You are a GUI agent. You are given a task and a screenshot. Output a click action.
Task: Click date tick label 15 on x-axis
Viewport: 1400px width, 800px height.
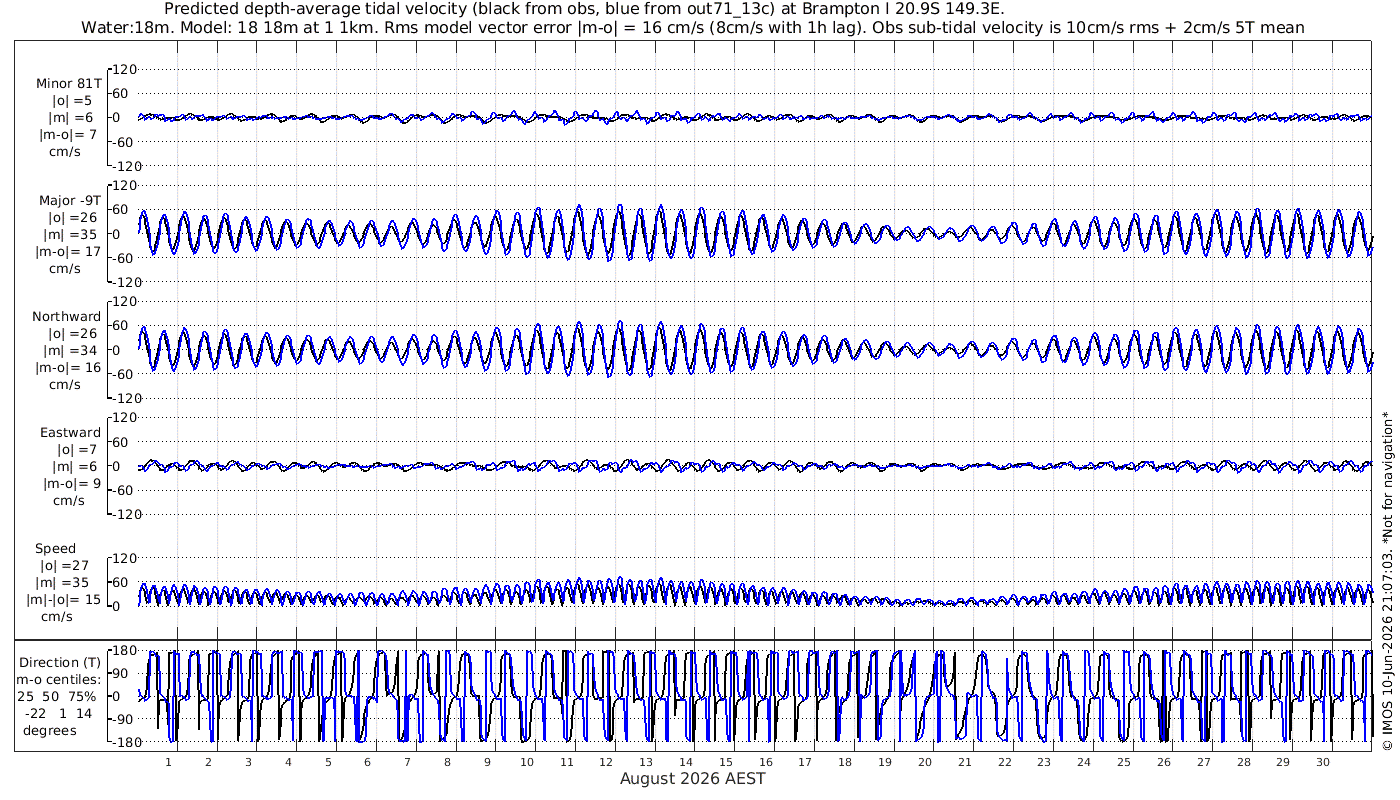tap(726, 762)
